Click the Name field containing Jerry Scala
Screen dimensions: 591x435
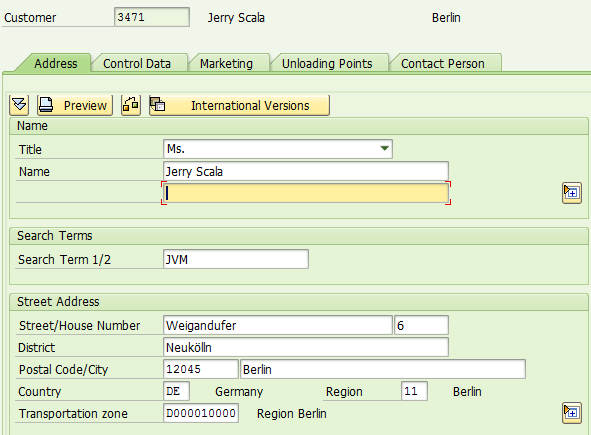[306, 172]
